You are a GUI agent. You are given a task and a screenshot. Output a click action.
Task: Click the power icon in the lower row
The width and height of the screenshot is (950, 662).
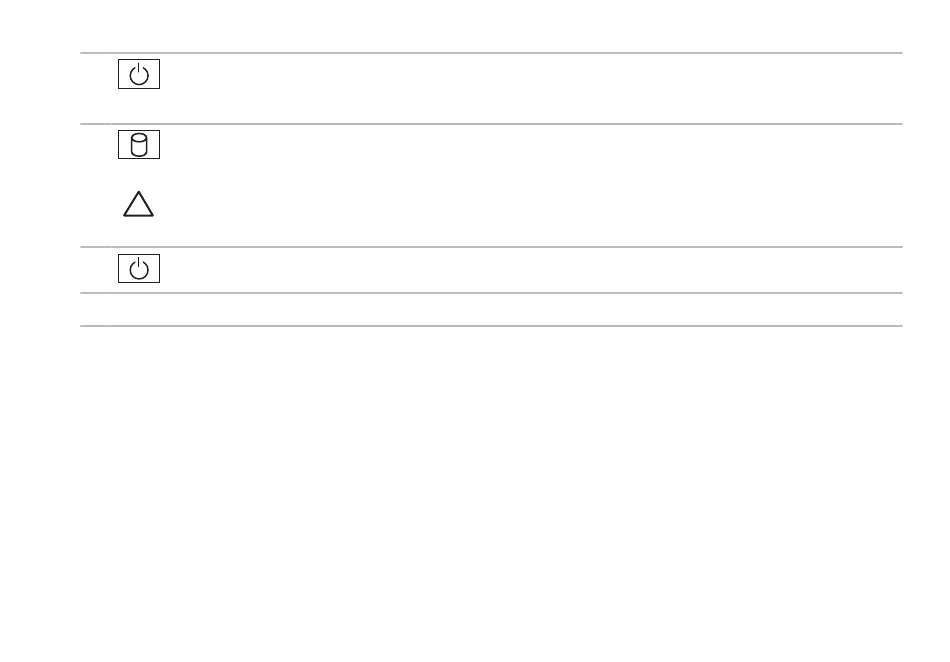tap(139, 268)
